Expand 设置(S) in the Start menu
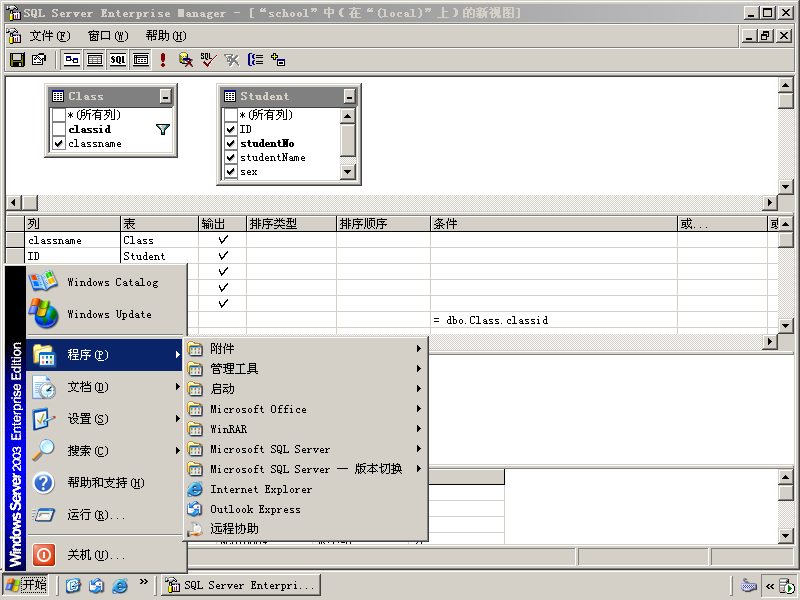 106,419
